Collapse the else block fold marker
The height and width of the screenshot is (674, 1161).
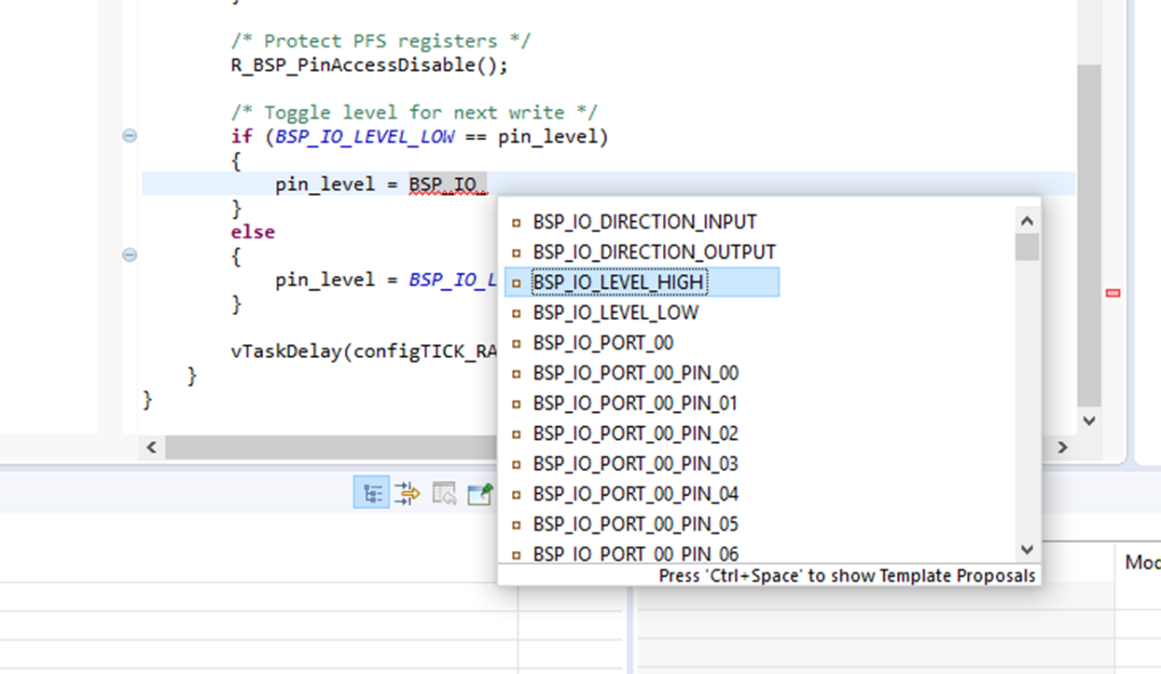[130, 255]
